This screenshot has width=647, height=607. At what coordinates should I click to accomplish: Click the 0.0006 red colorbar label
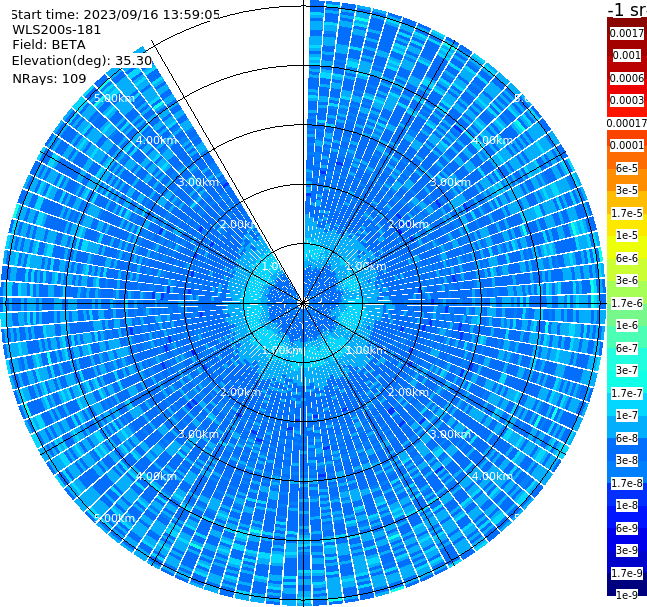(627, 78)
